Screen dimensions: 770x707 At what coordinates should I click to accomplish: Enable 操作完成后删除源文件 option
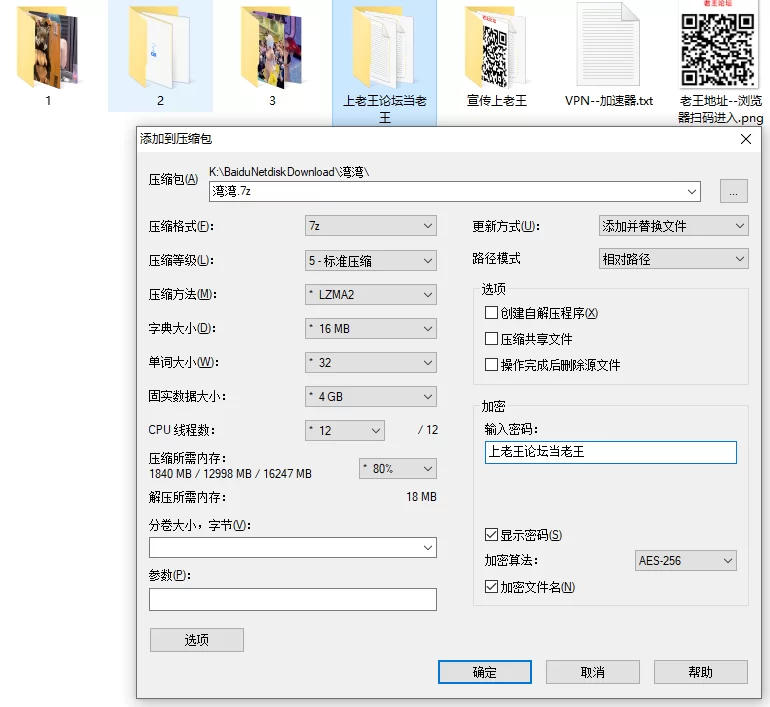(491, 365)
